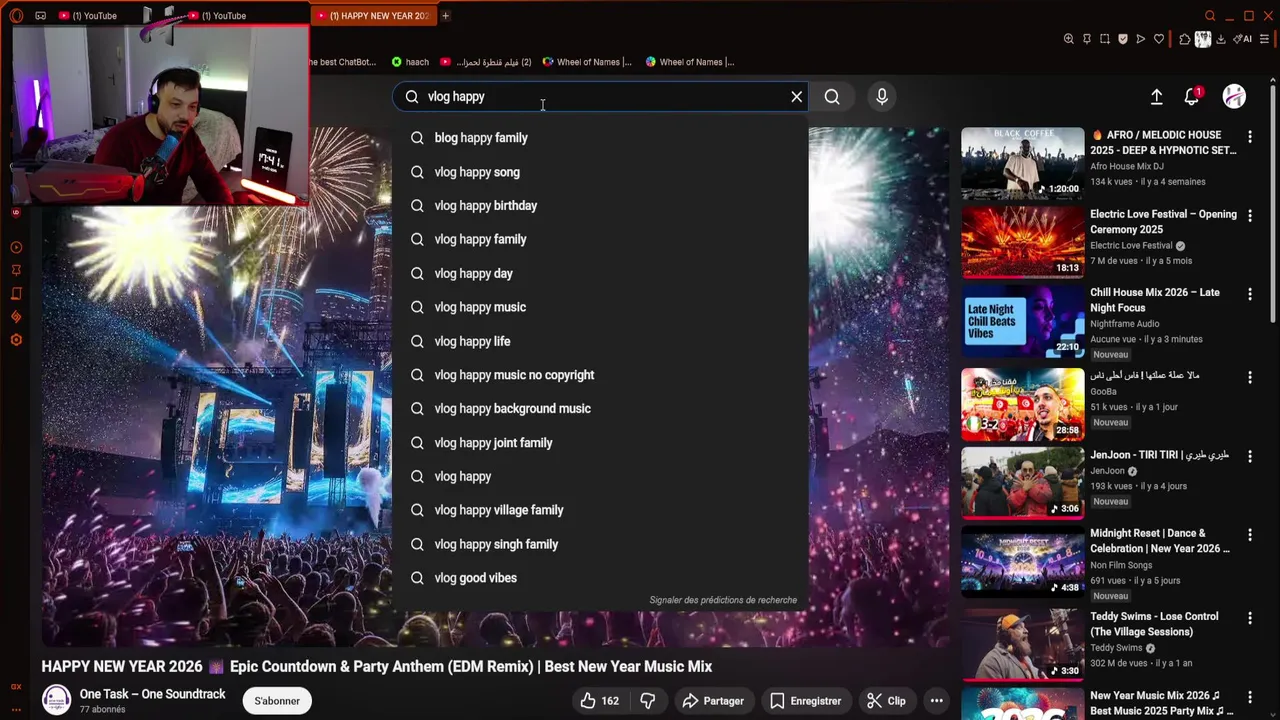Open options menu for Chill House Mix 2026
The height and width of the screenshot is (720, 1280).
1249,294
